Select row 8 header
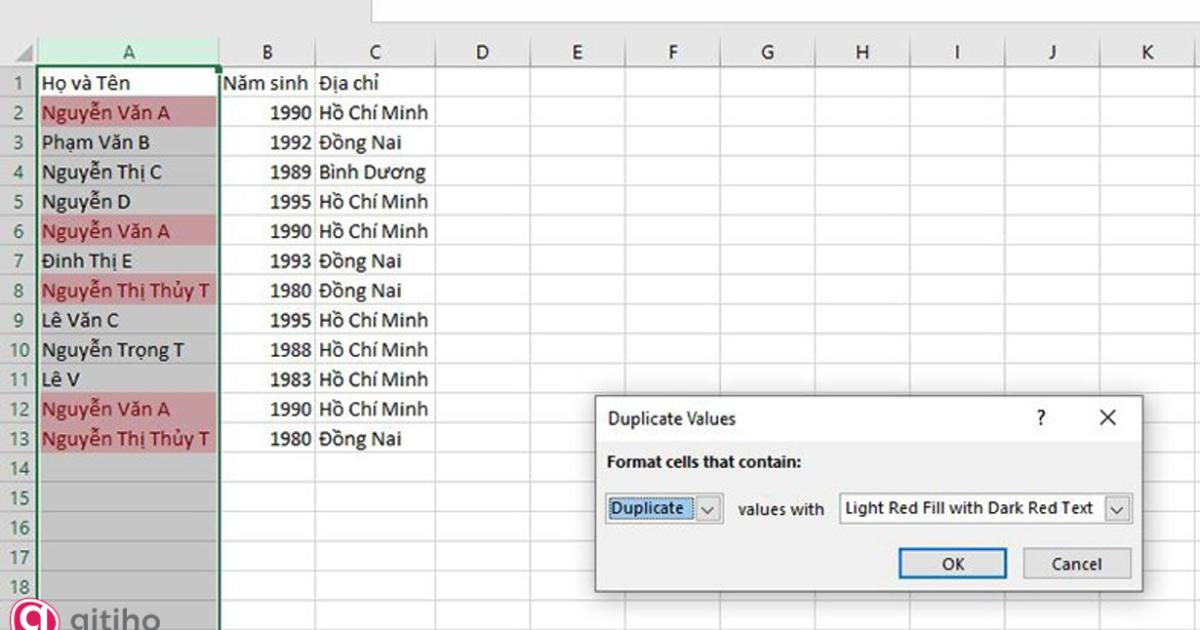 [x=20, y=290]
